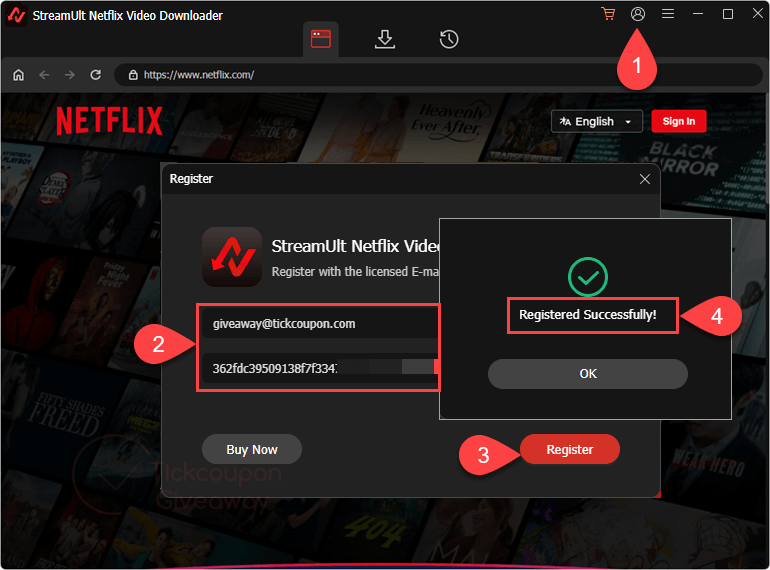The width and height of the screenshot is (770, 570).
Task: Open the shopping cart icon
Action: coord(608,14)
